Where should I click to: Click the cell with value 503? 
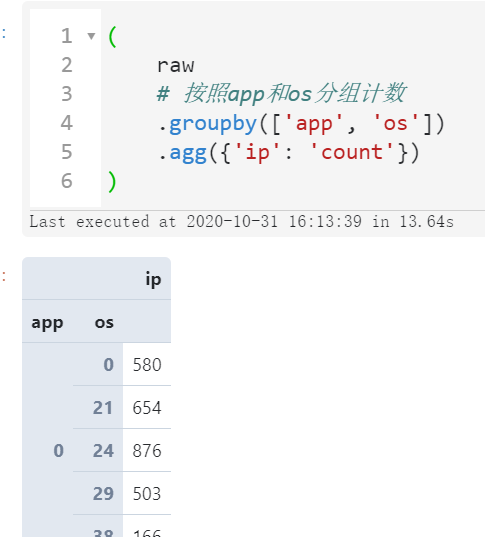tap(147, 493)
